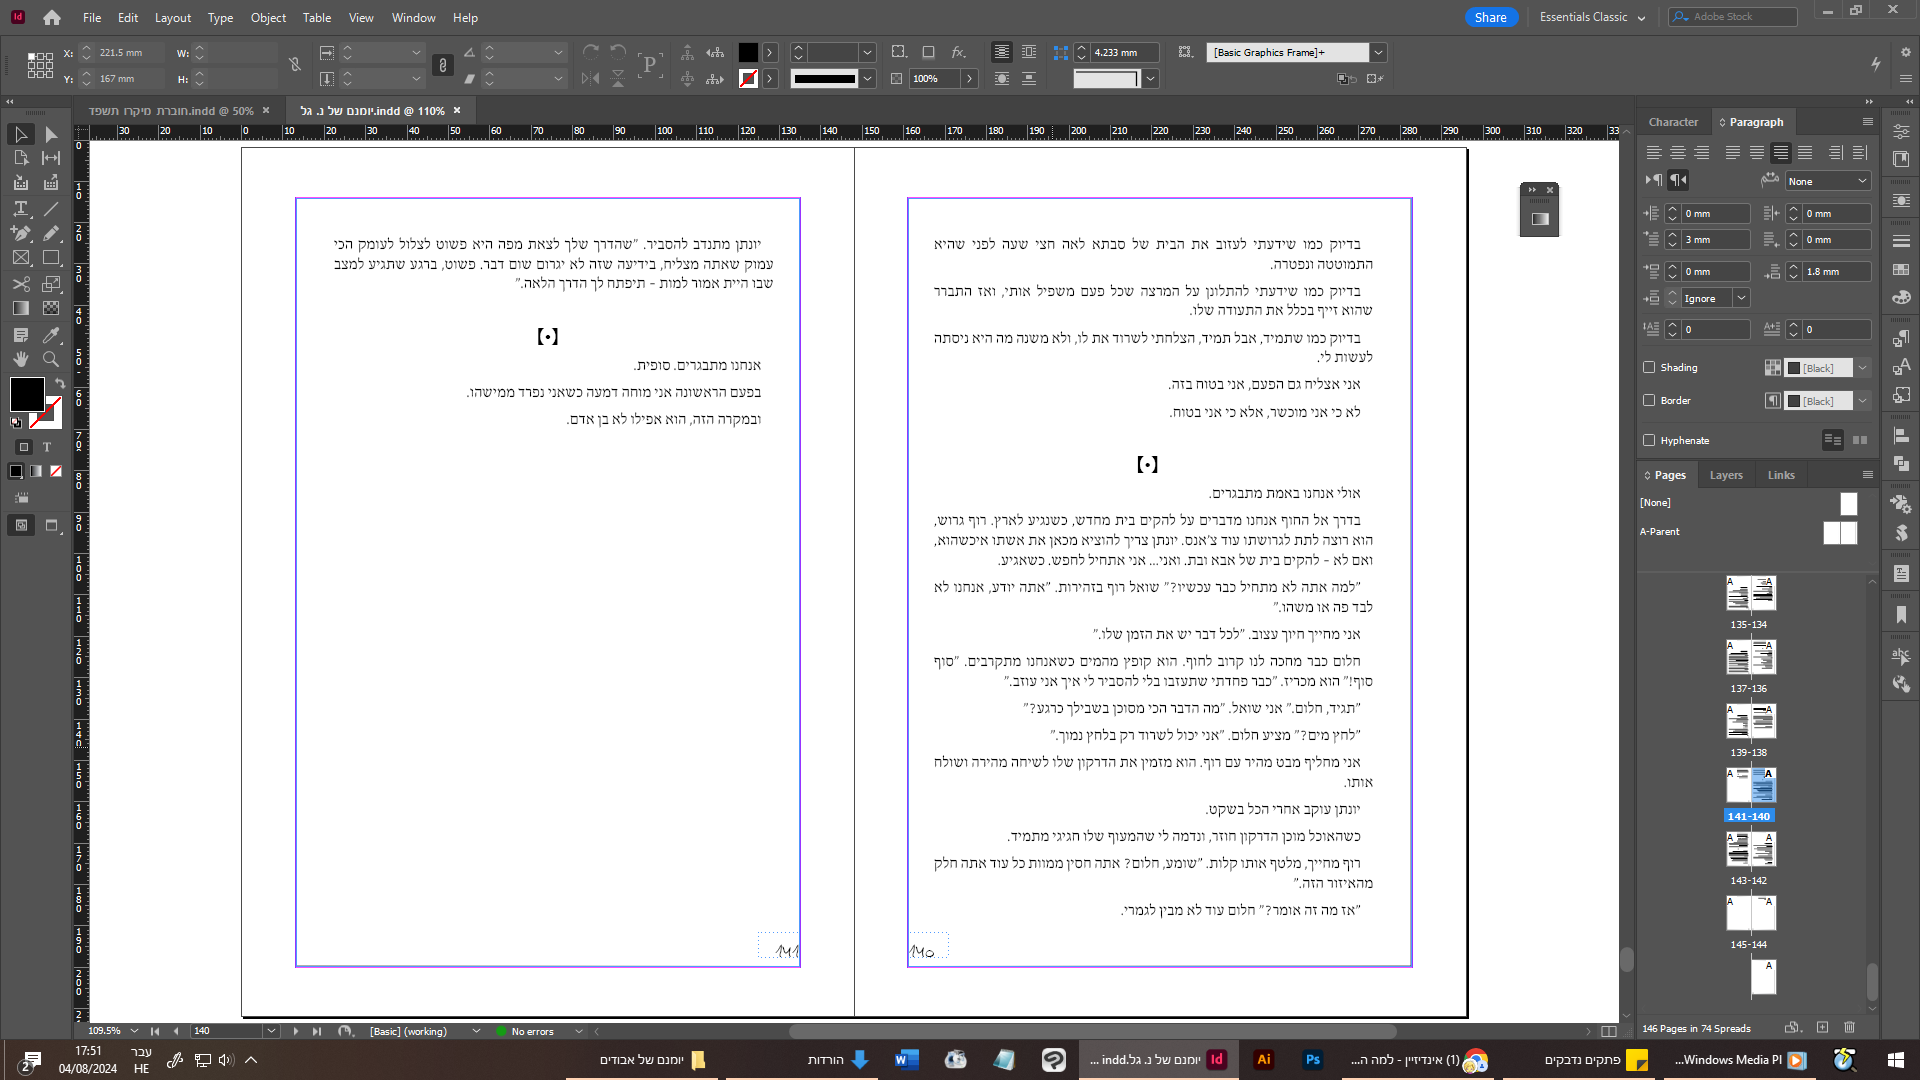Toggle the Hyphenate checkbox
This screenshot has width=1920, height=1080.
[x=1649, y=440]
